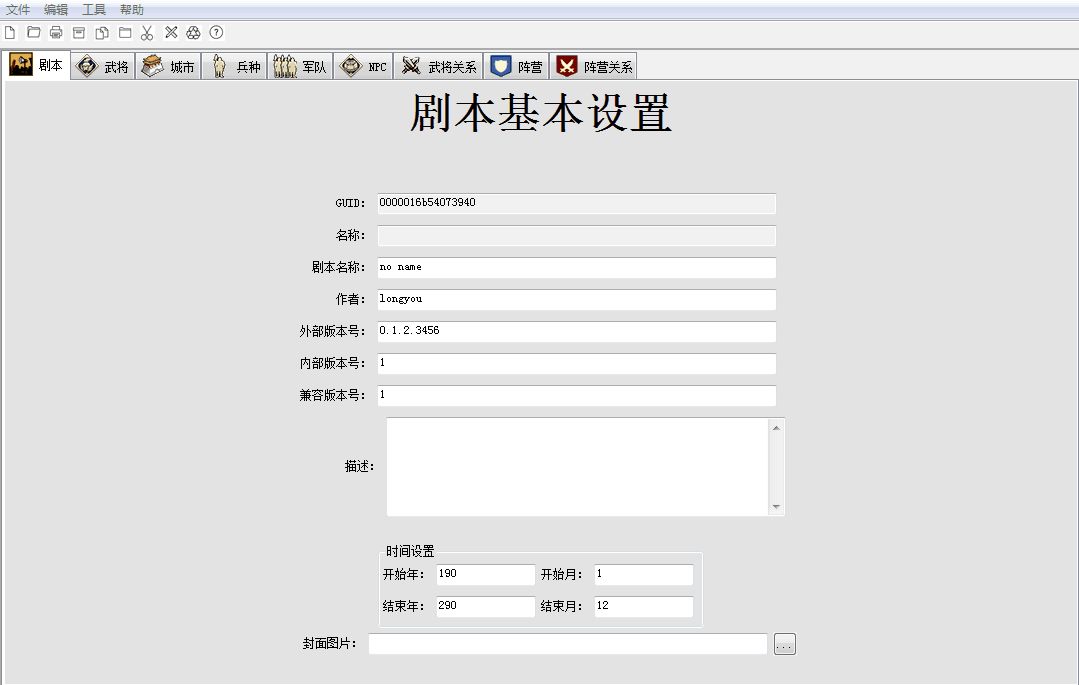Click the new document toolbar icon
The height and width of the screenshot is (685, 1079).
(x=10, y=32)
